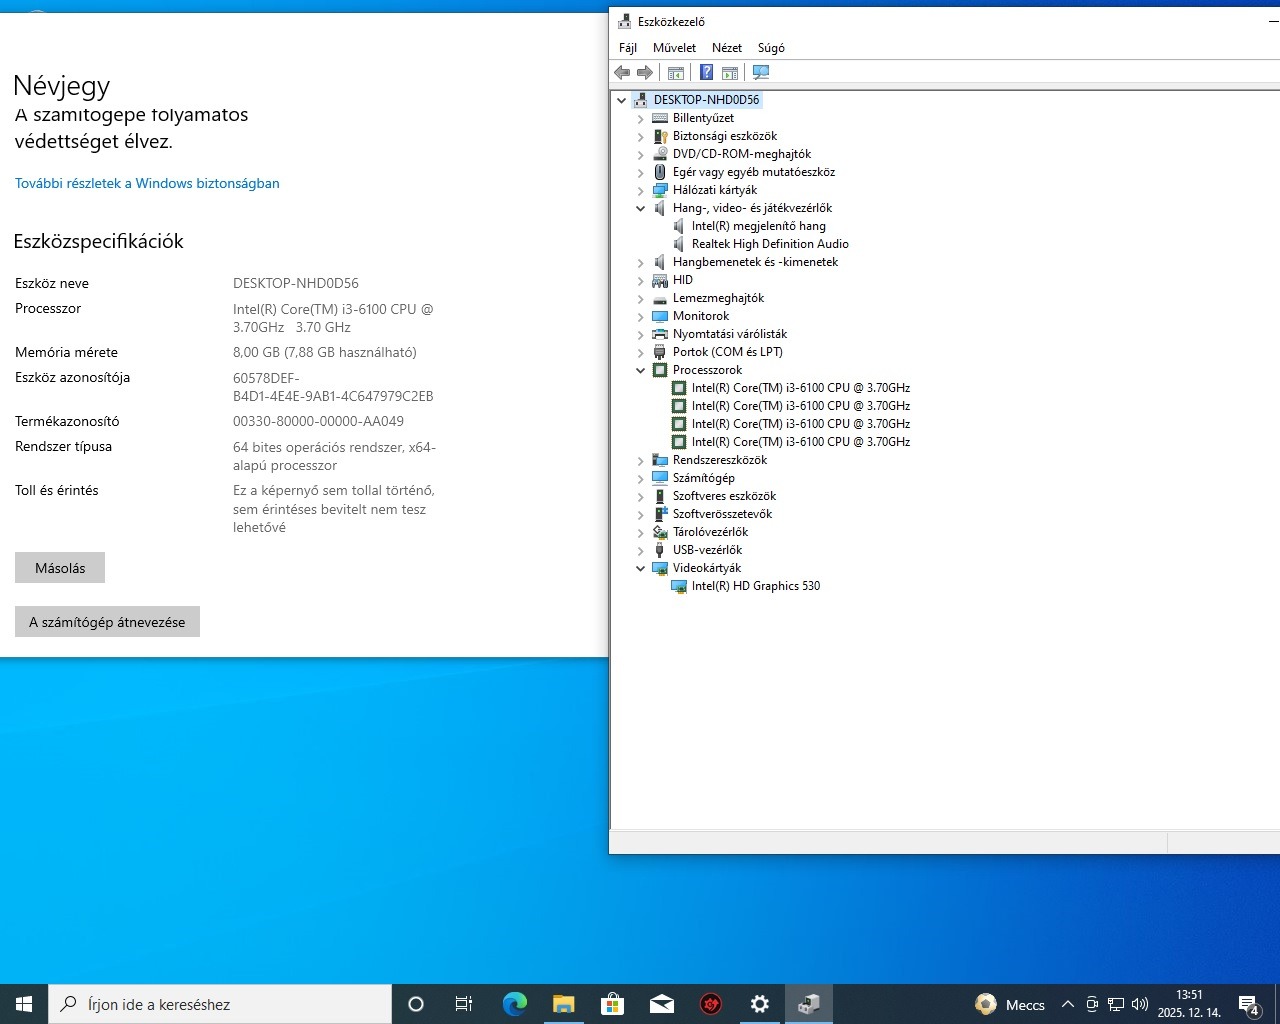
Task: Expand the Lemezmeghajtók category
Action: [641, 298]
